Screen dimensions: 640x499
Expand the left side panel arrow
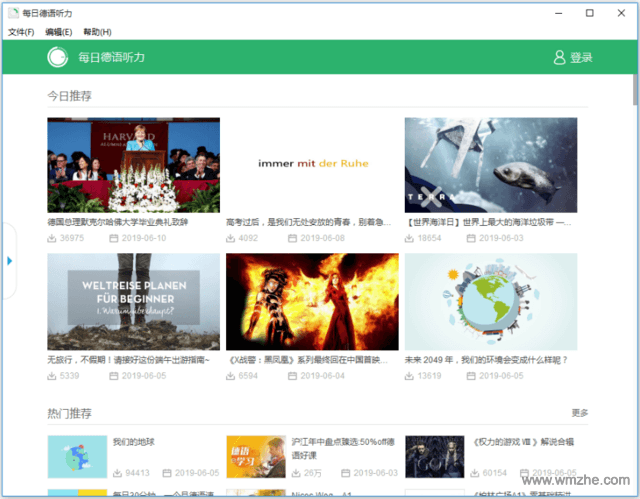(10, 261)
